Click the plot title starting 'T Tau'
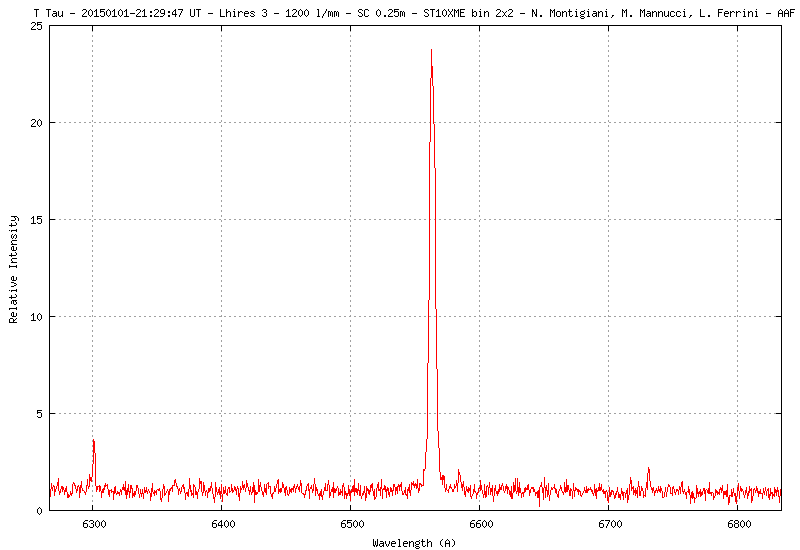The height and width of the screenshot is (550, 800). (x=414, y=13)
